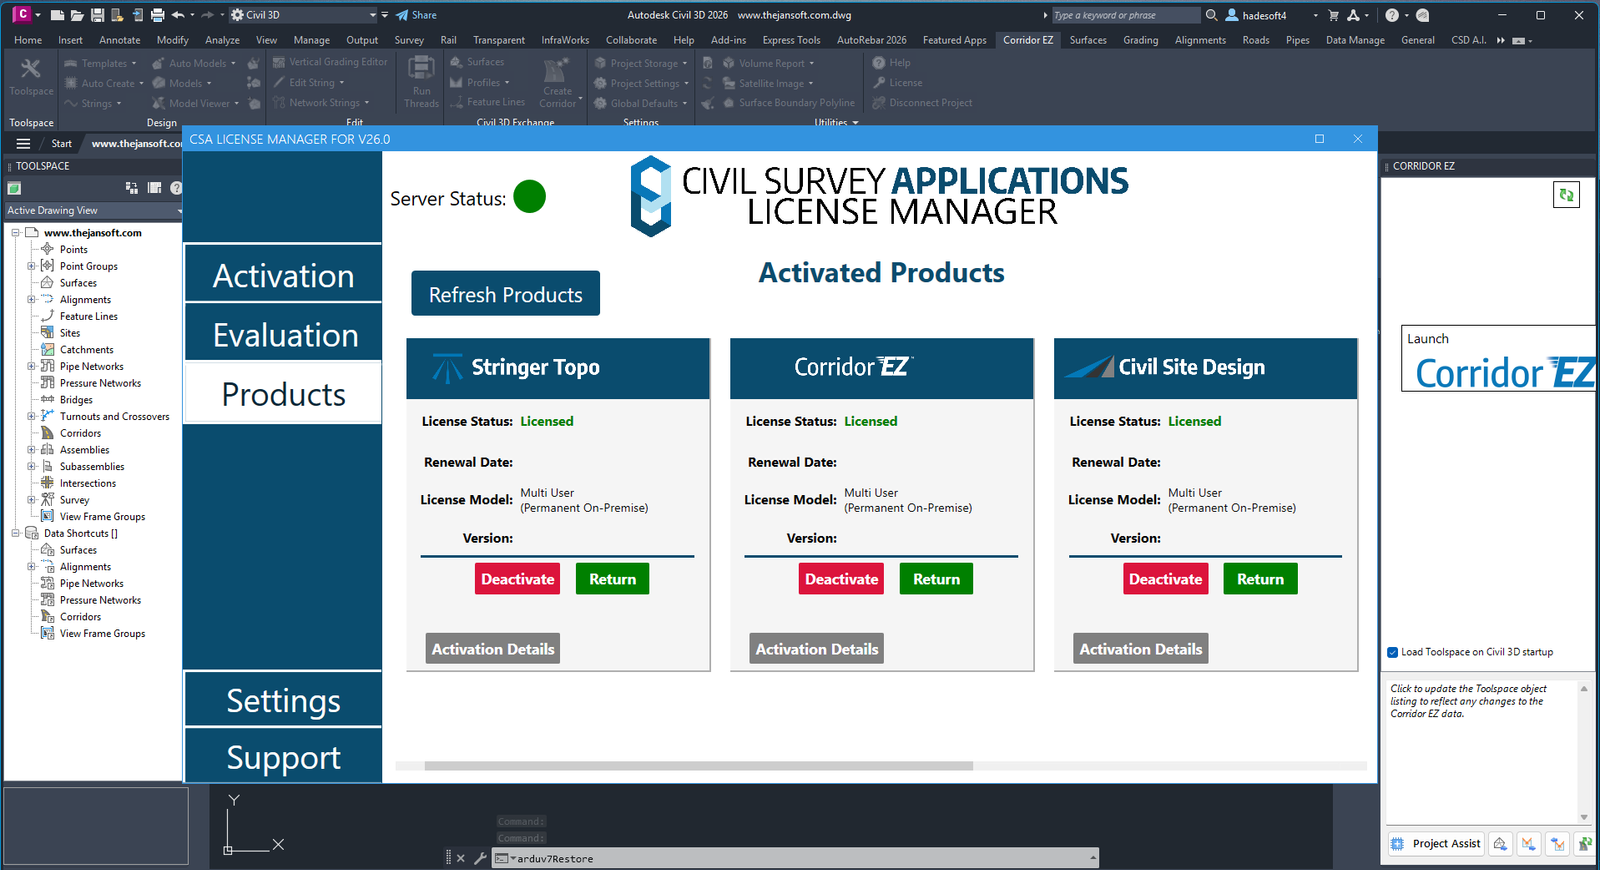Expand the Pipe Networks node under www.thejansoft.com
This screenshot has width=1600, height=870.
[31, 366]
